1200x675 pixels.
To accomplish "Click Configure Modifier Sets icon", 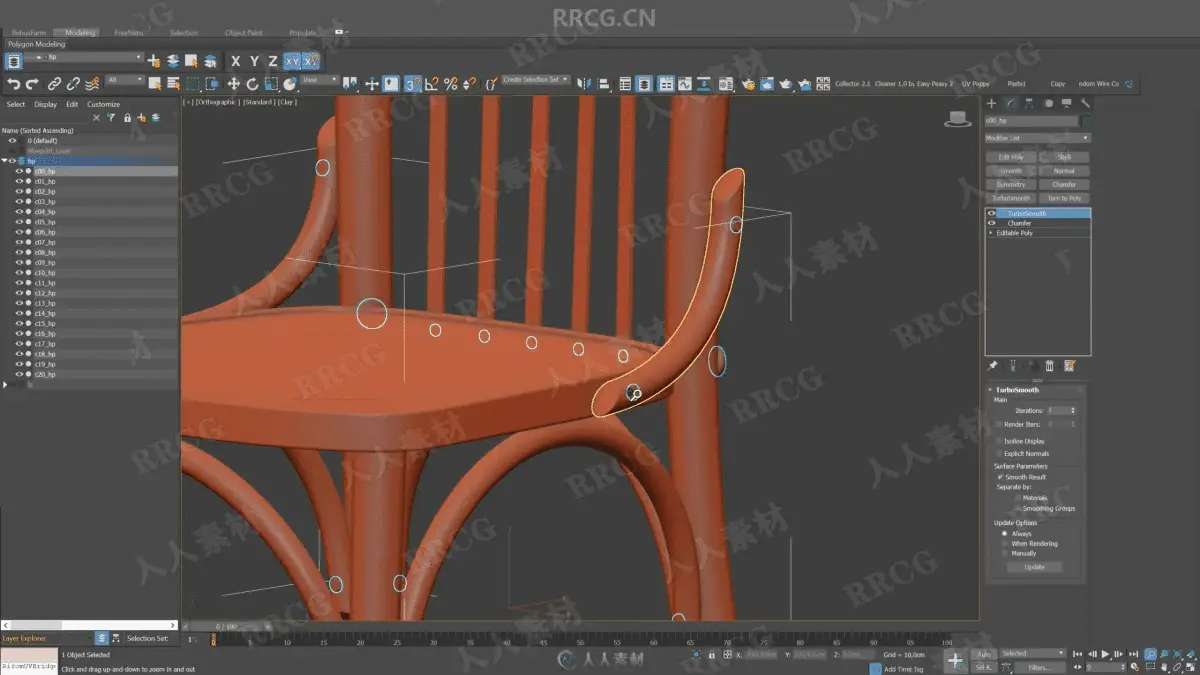I will tap(1069, 366).
